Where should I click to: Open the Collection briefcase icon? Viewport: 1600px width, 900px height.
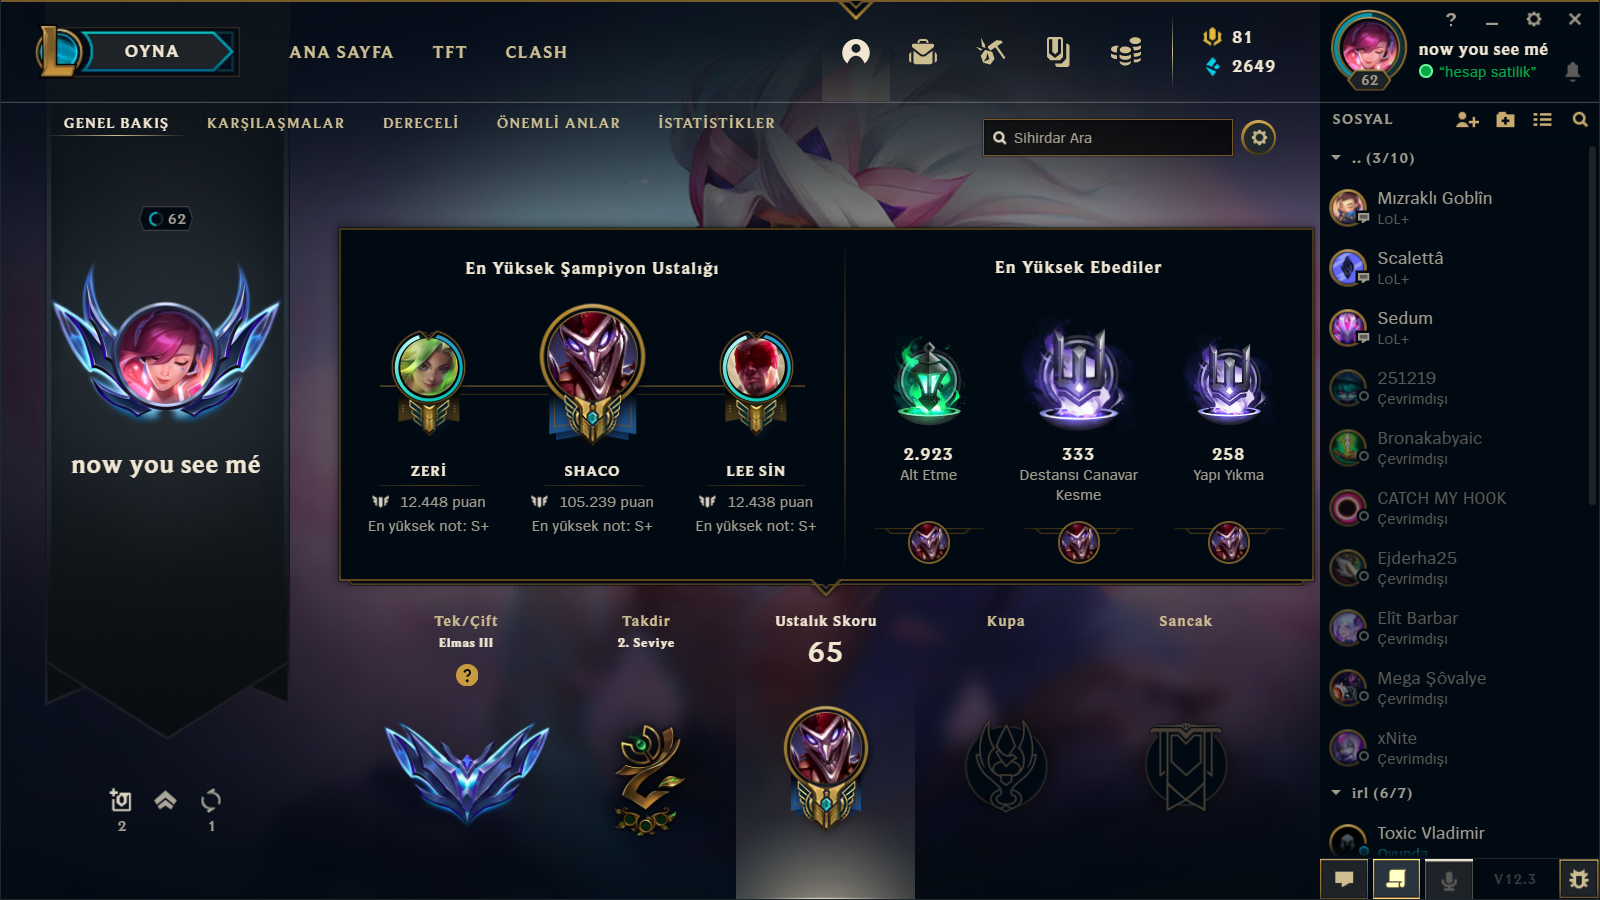923,52
